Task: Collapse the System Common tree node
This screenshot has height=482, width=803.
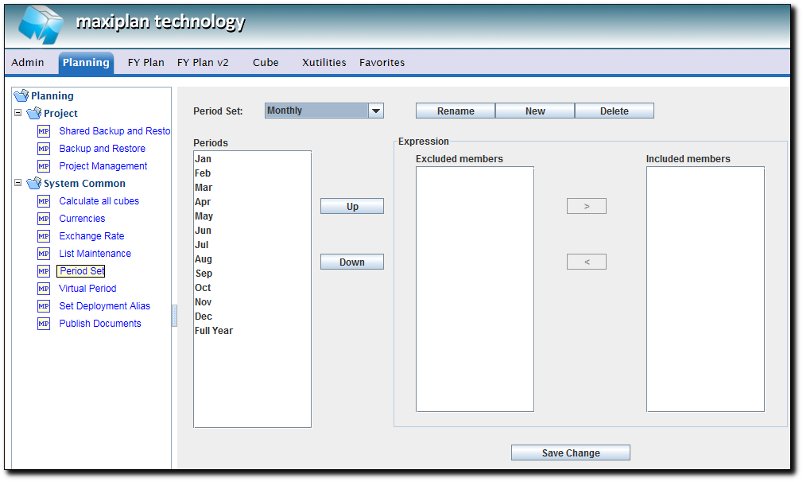Action: coord(18,183)
